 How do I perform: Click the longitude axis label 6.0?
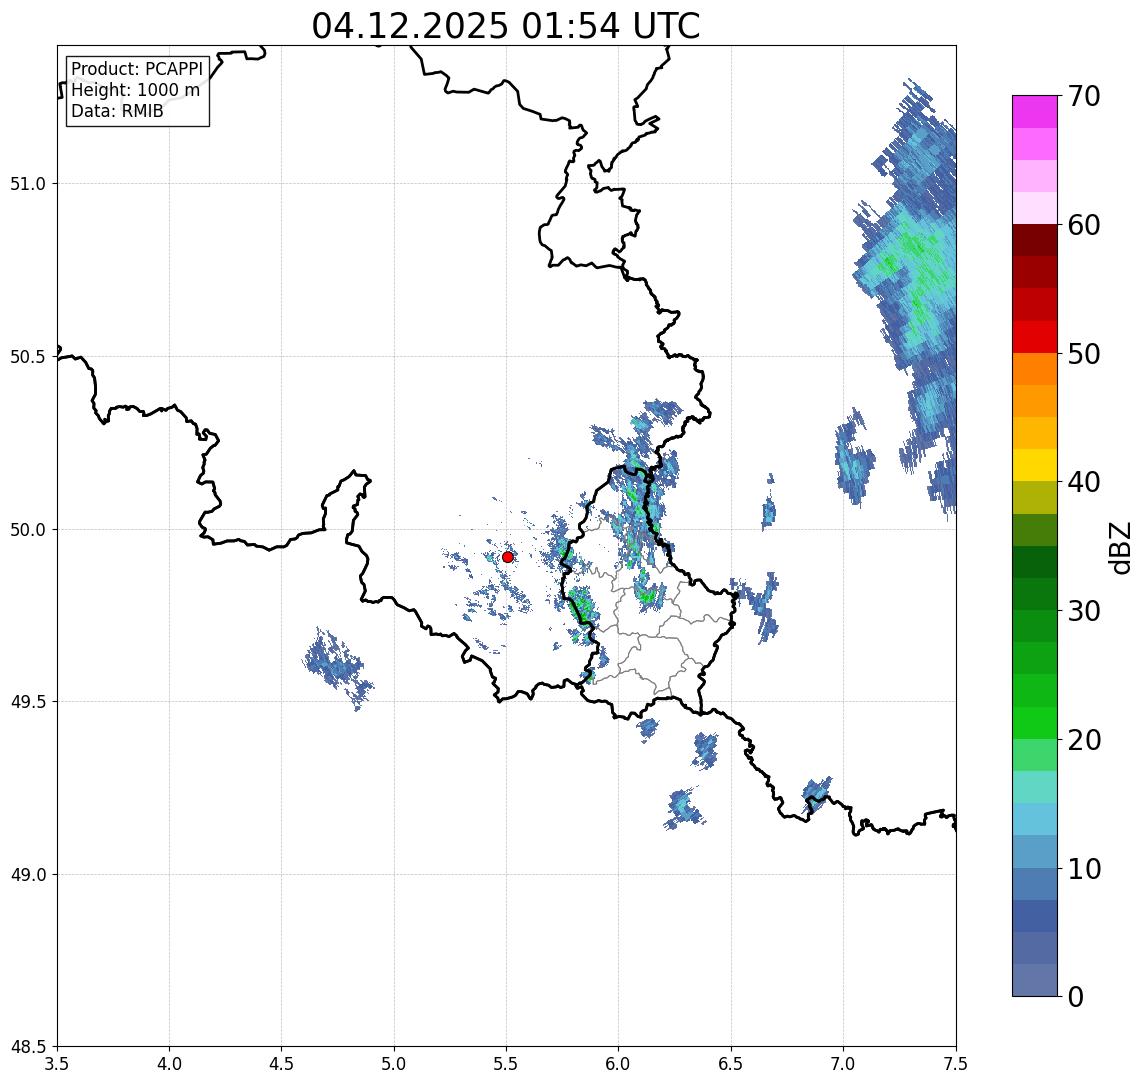[x=619, y=1064]
